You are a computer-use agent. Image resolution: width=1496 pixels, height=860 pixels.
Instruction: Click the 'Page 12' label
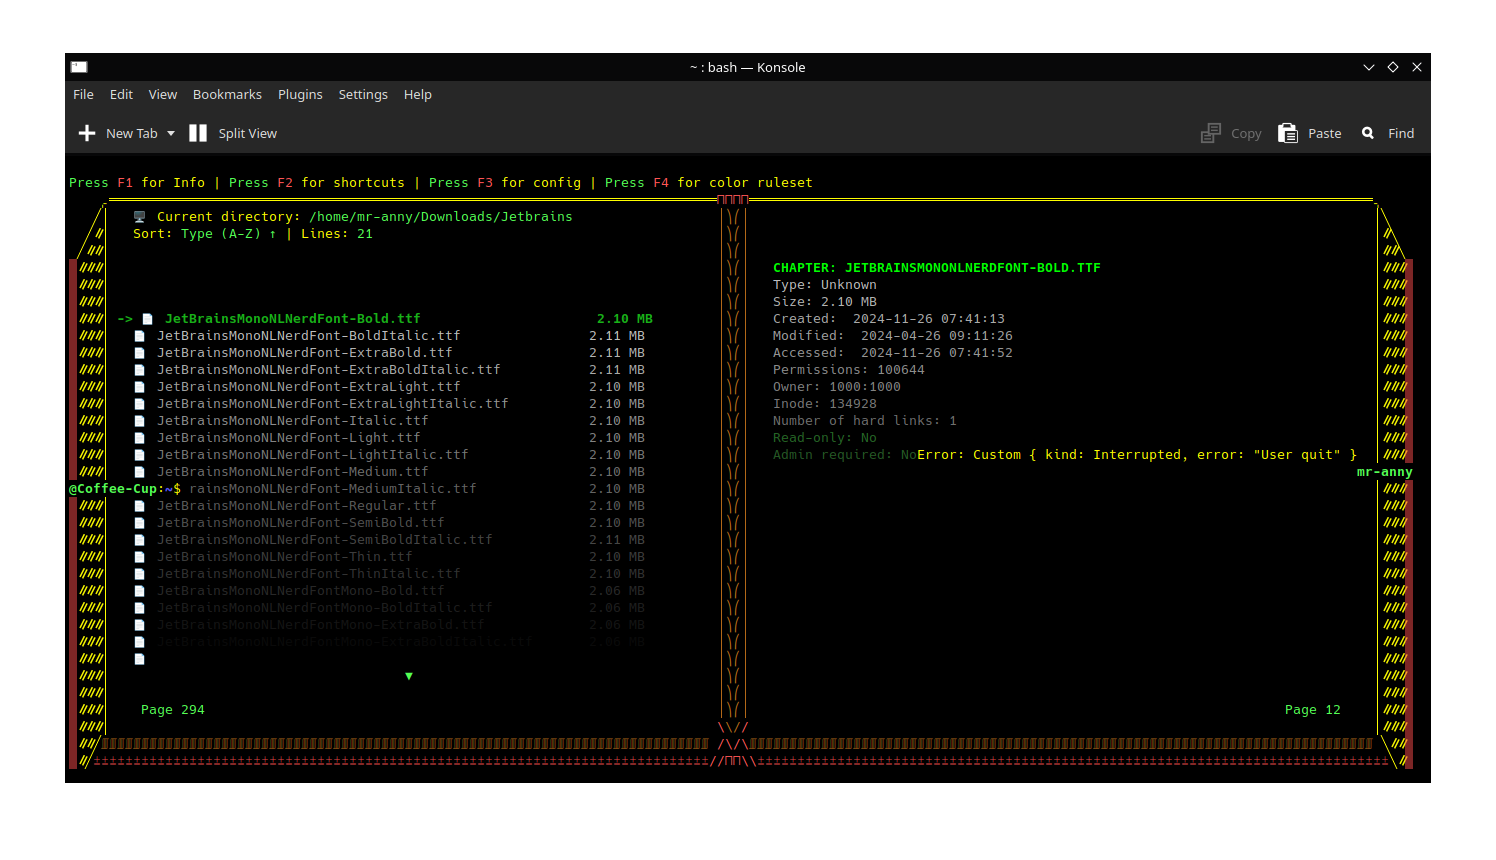(x=1313, y=710)
